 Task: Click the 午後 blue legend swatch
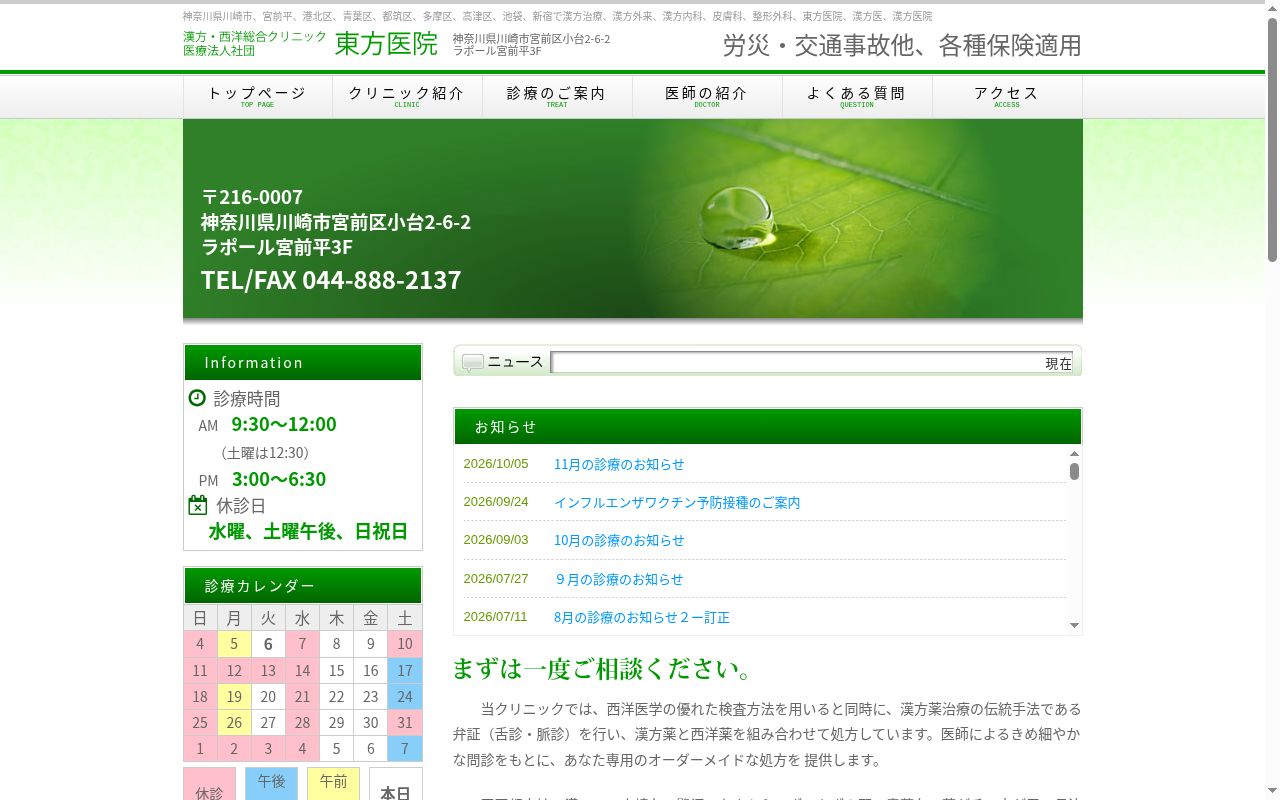tap(271, 783)
